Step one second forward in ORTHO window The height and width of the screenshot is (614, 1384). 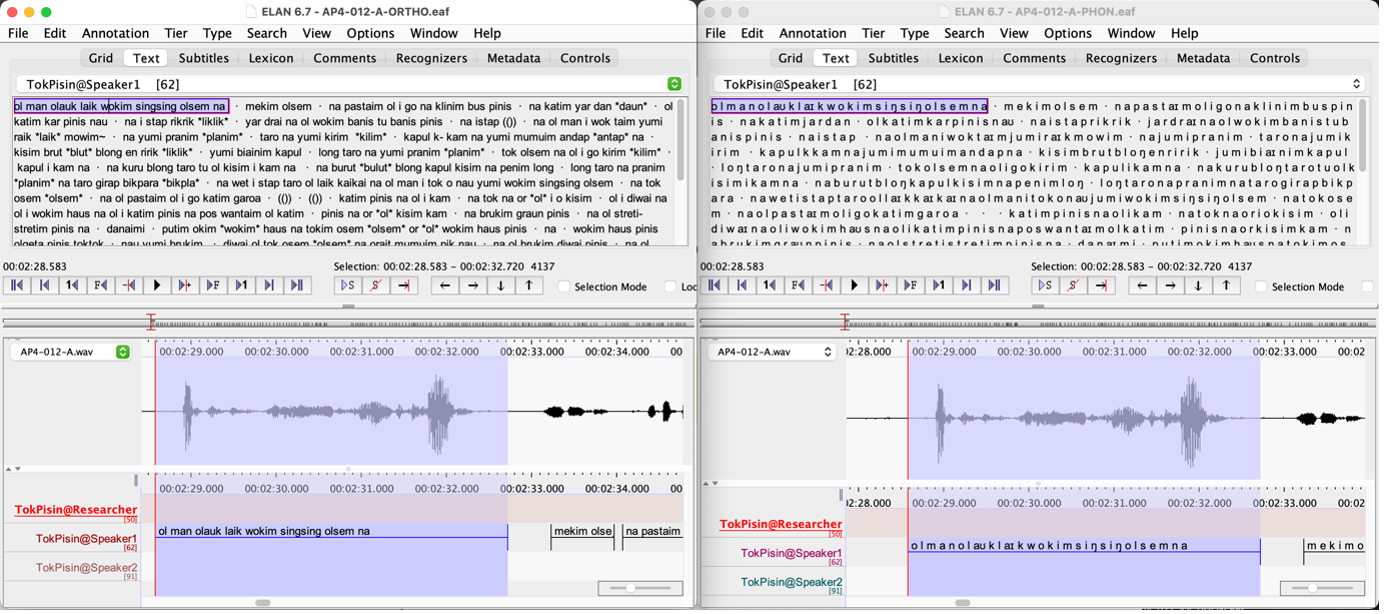click(x=241, y=286)
